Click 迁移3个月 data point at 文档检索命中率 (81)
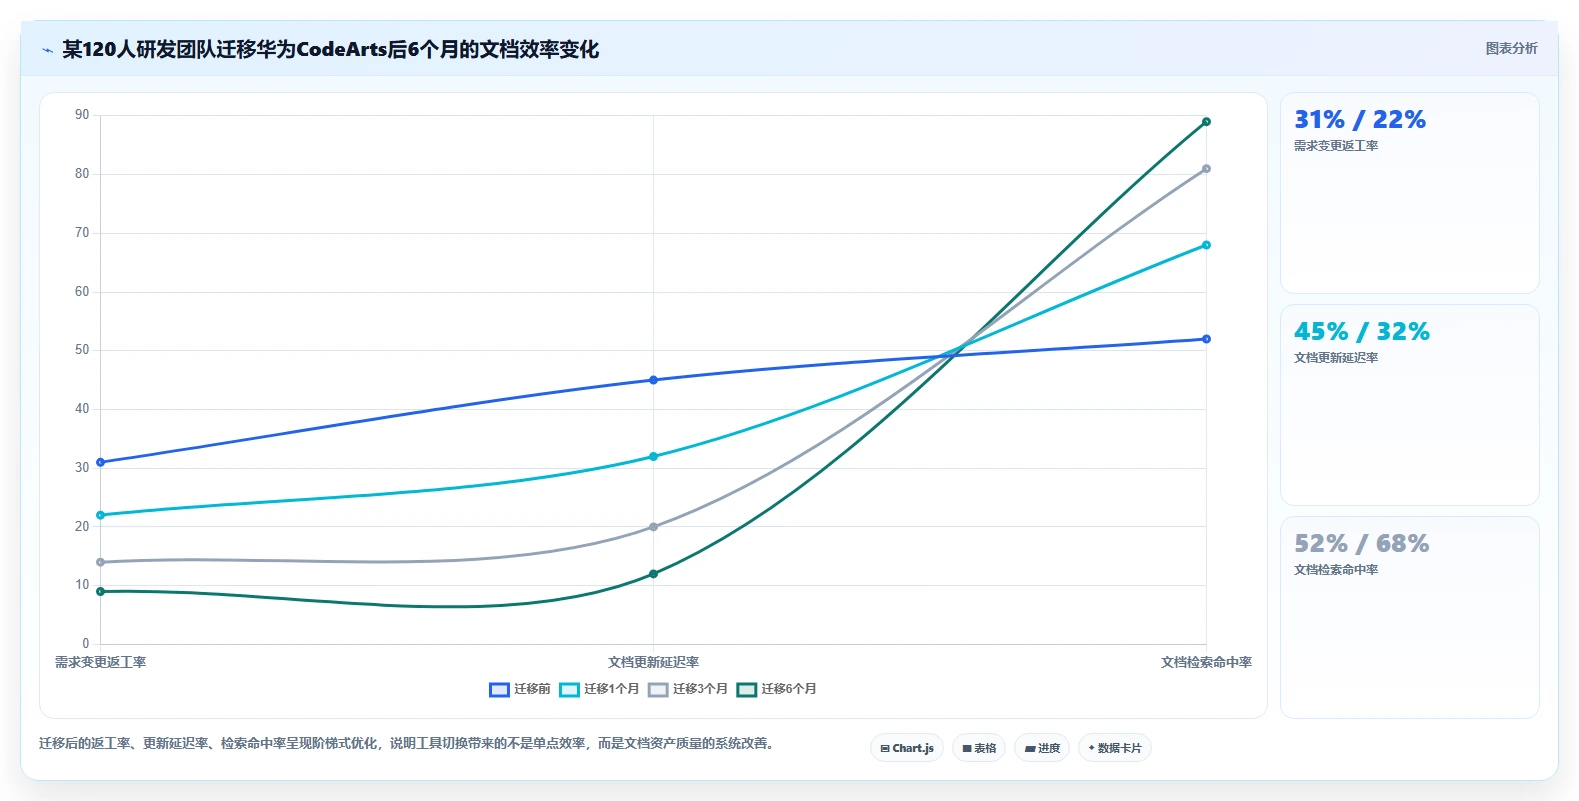 pyautogui.click(x=1206, y=169)
